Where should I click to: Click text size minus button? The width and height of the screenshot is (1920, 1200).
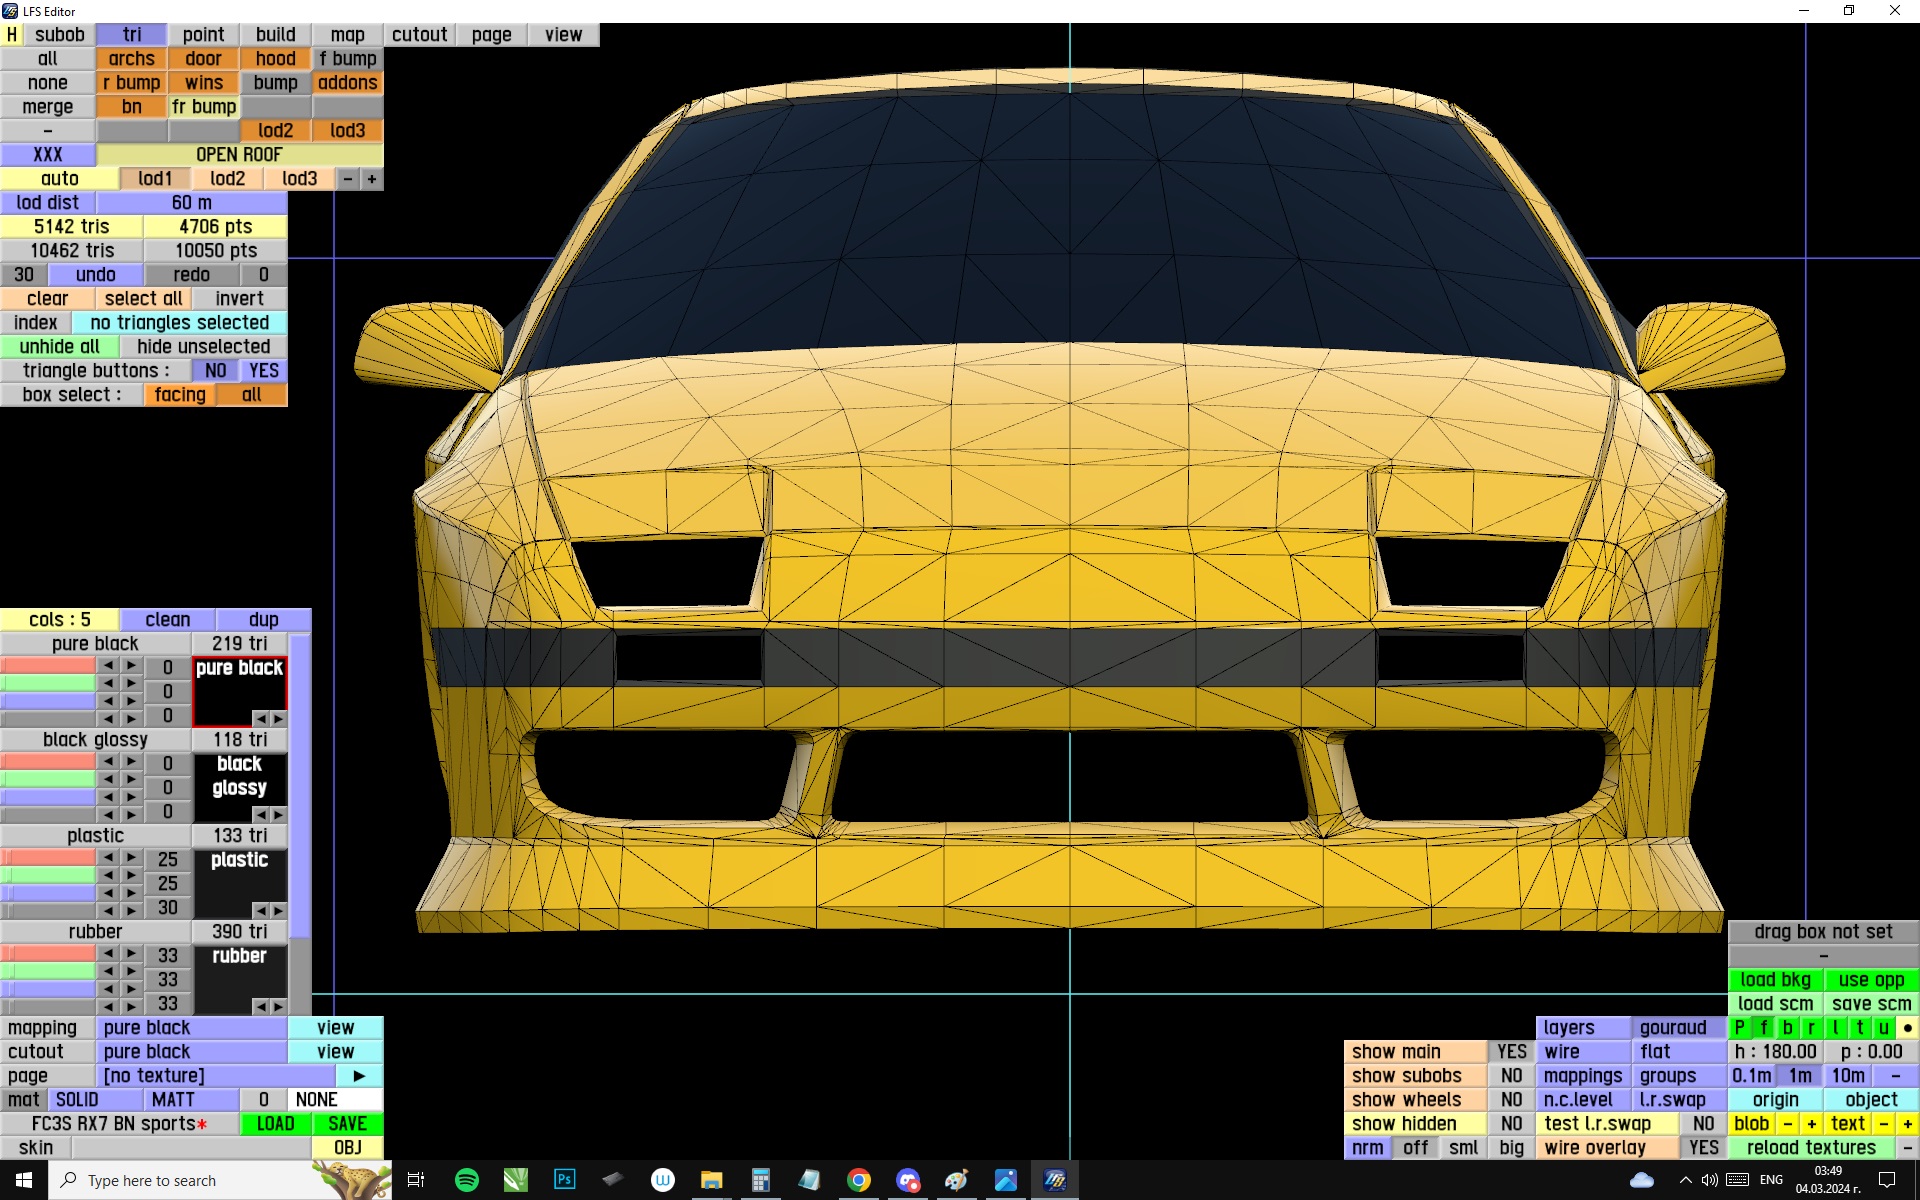1883,1123
